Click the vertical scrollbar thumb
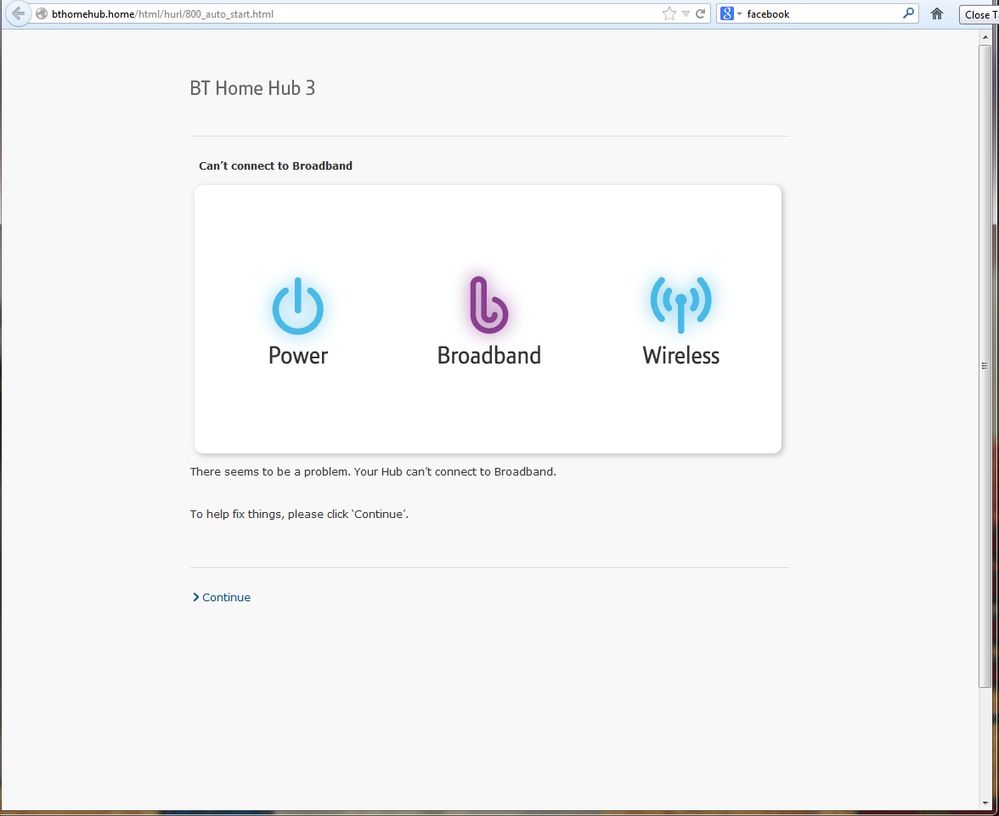This screenshot has width=999, height=816. (985, 366)
